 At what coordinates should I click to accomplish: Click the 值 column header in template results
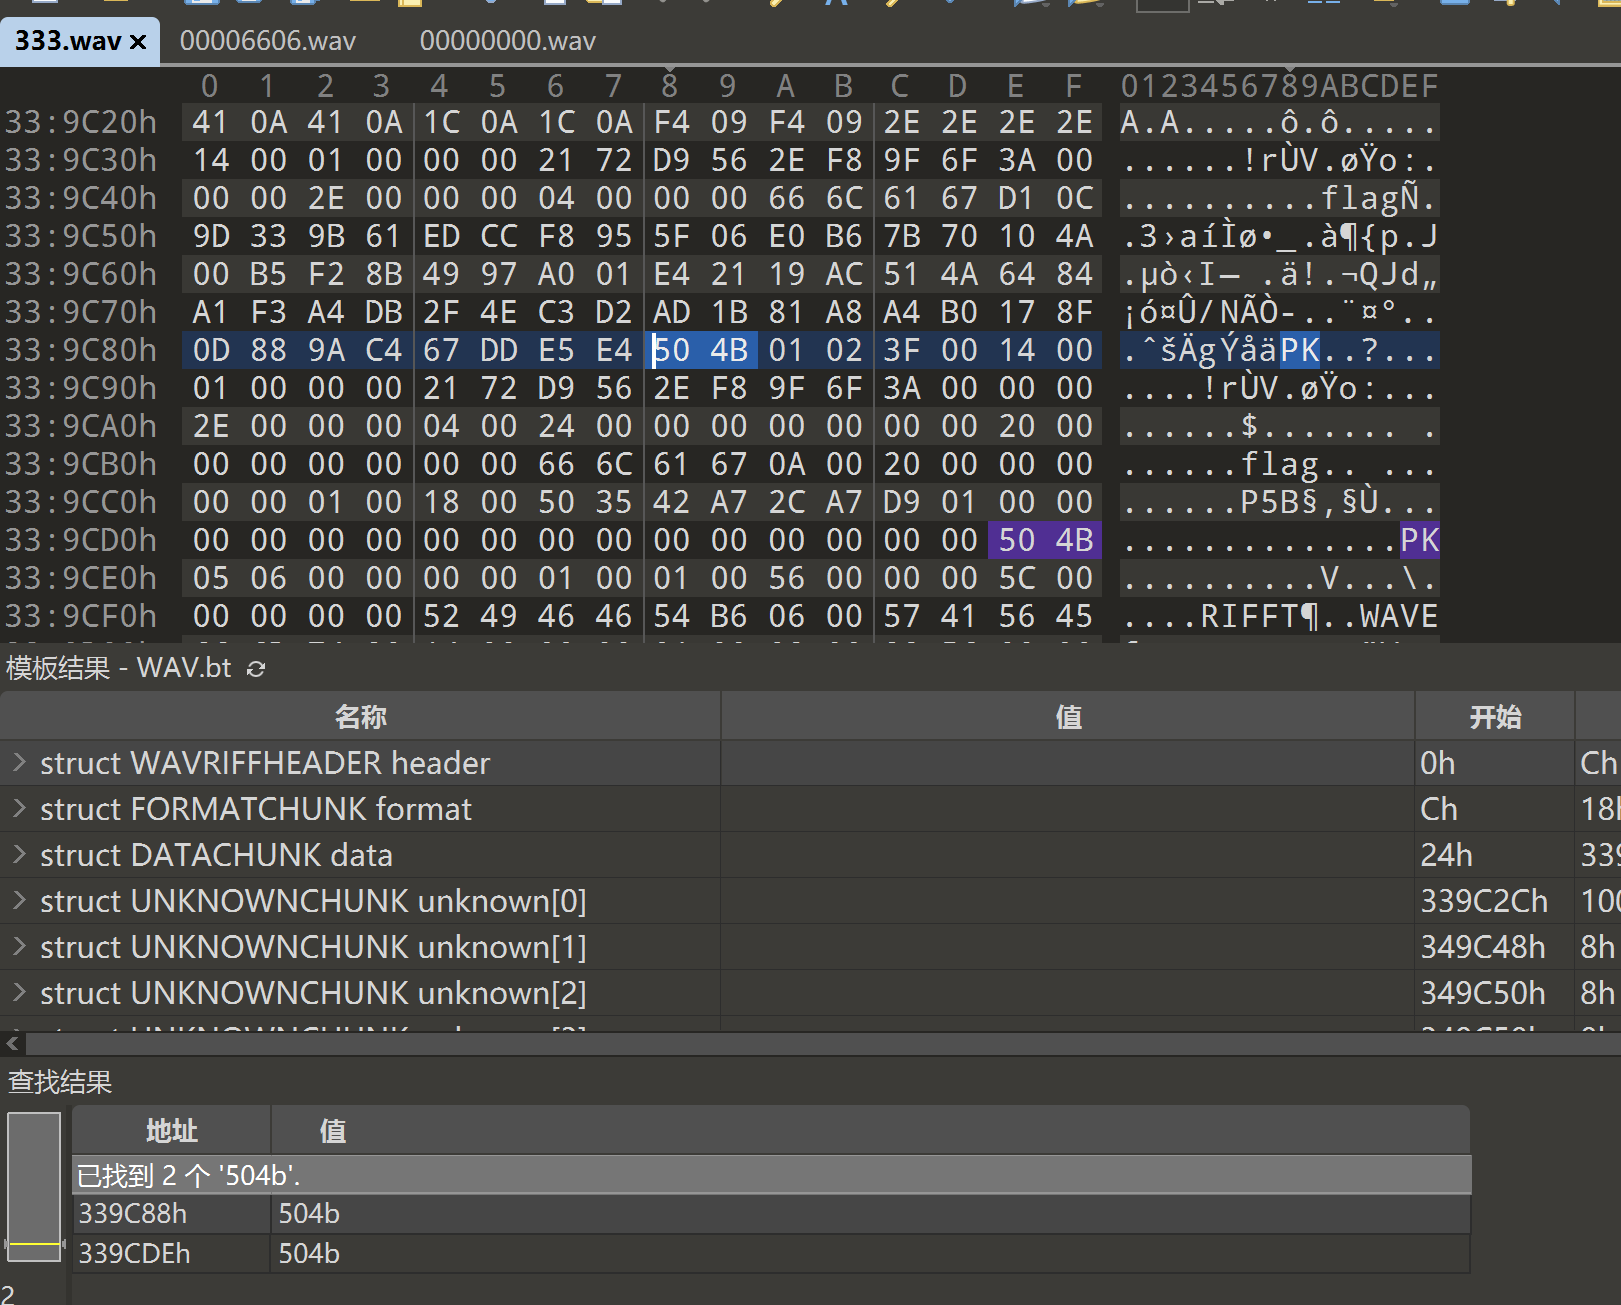1068,716
